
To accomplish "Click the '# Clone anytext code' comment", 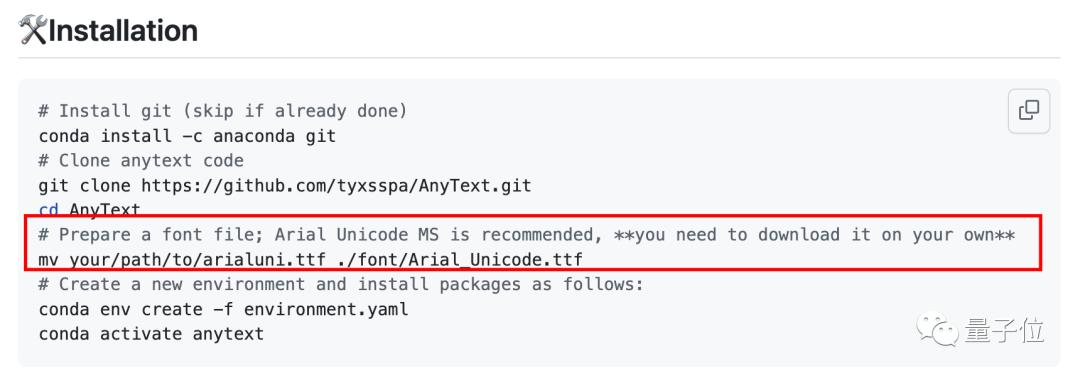I will click(141, 161).
